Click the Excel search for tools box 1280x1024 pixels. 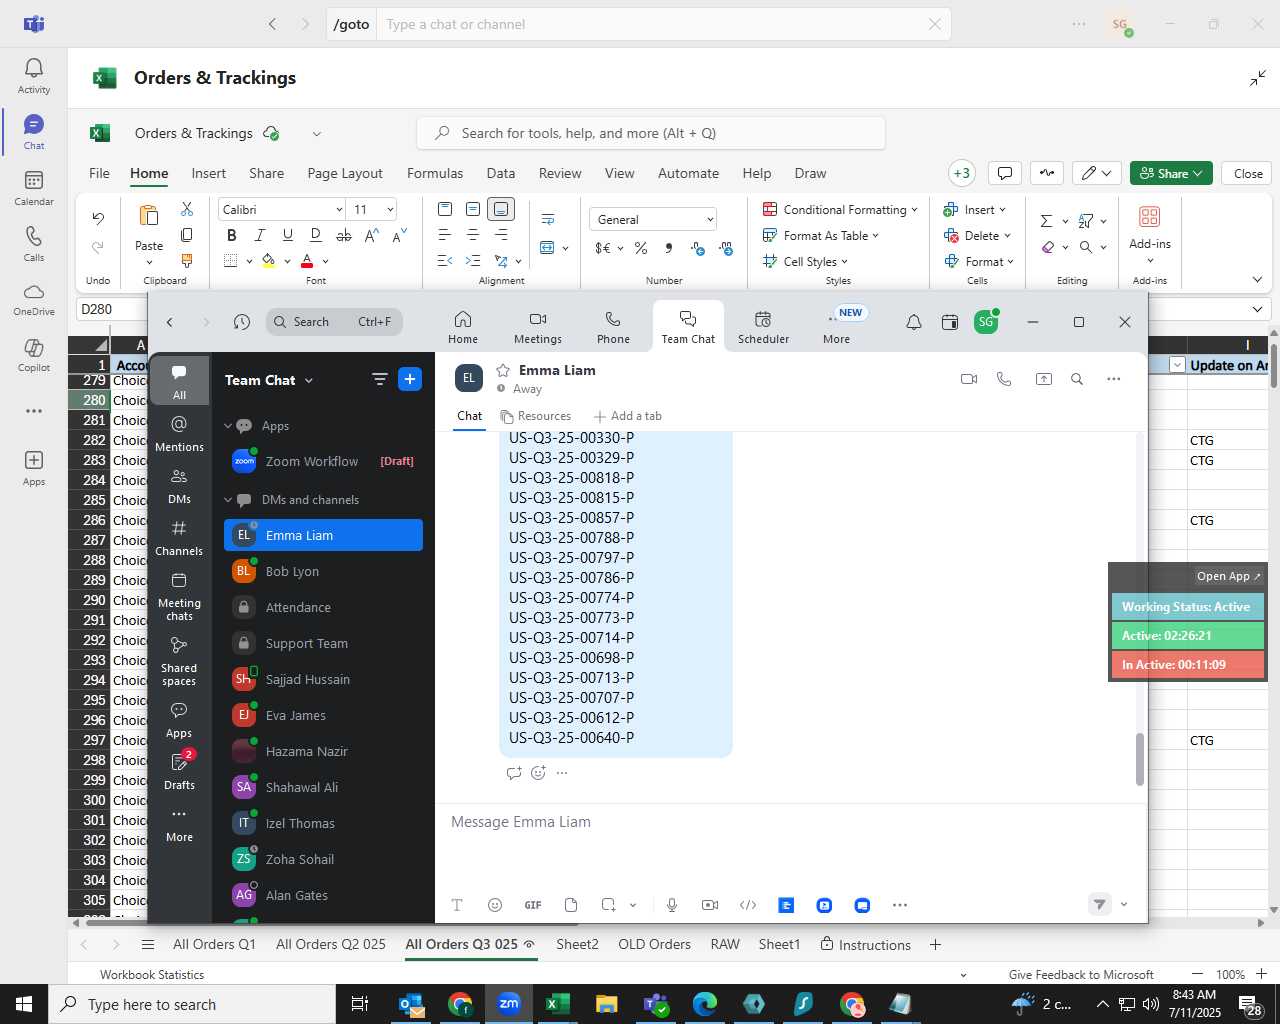(x=651, y=133)
